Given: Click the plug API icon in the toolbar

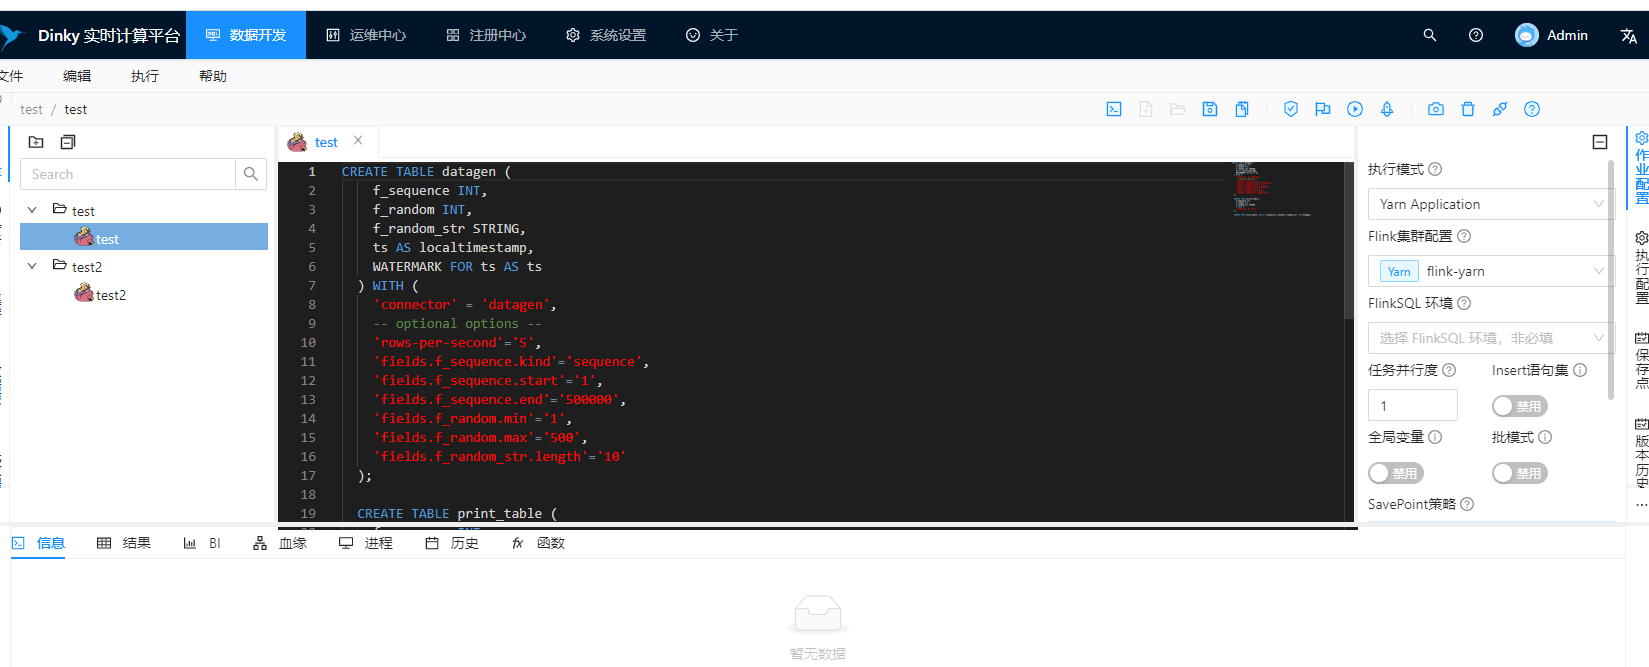Looking at the screenshot, I should (x=1500, y=109).
